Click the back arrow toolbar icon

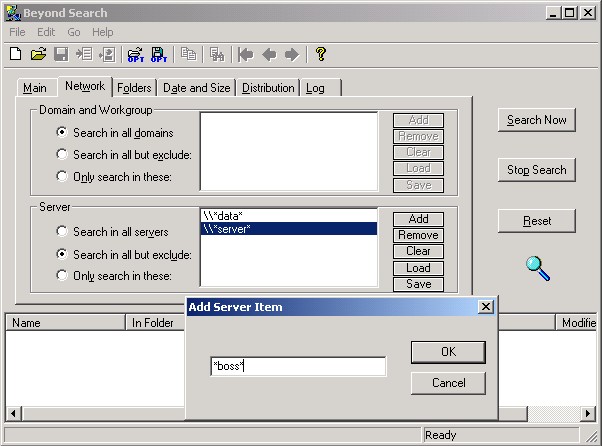[269, 55]
